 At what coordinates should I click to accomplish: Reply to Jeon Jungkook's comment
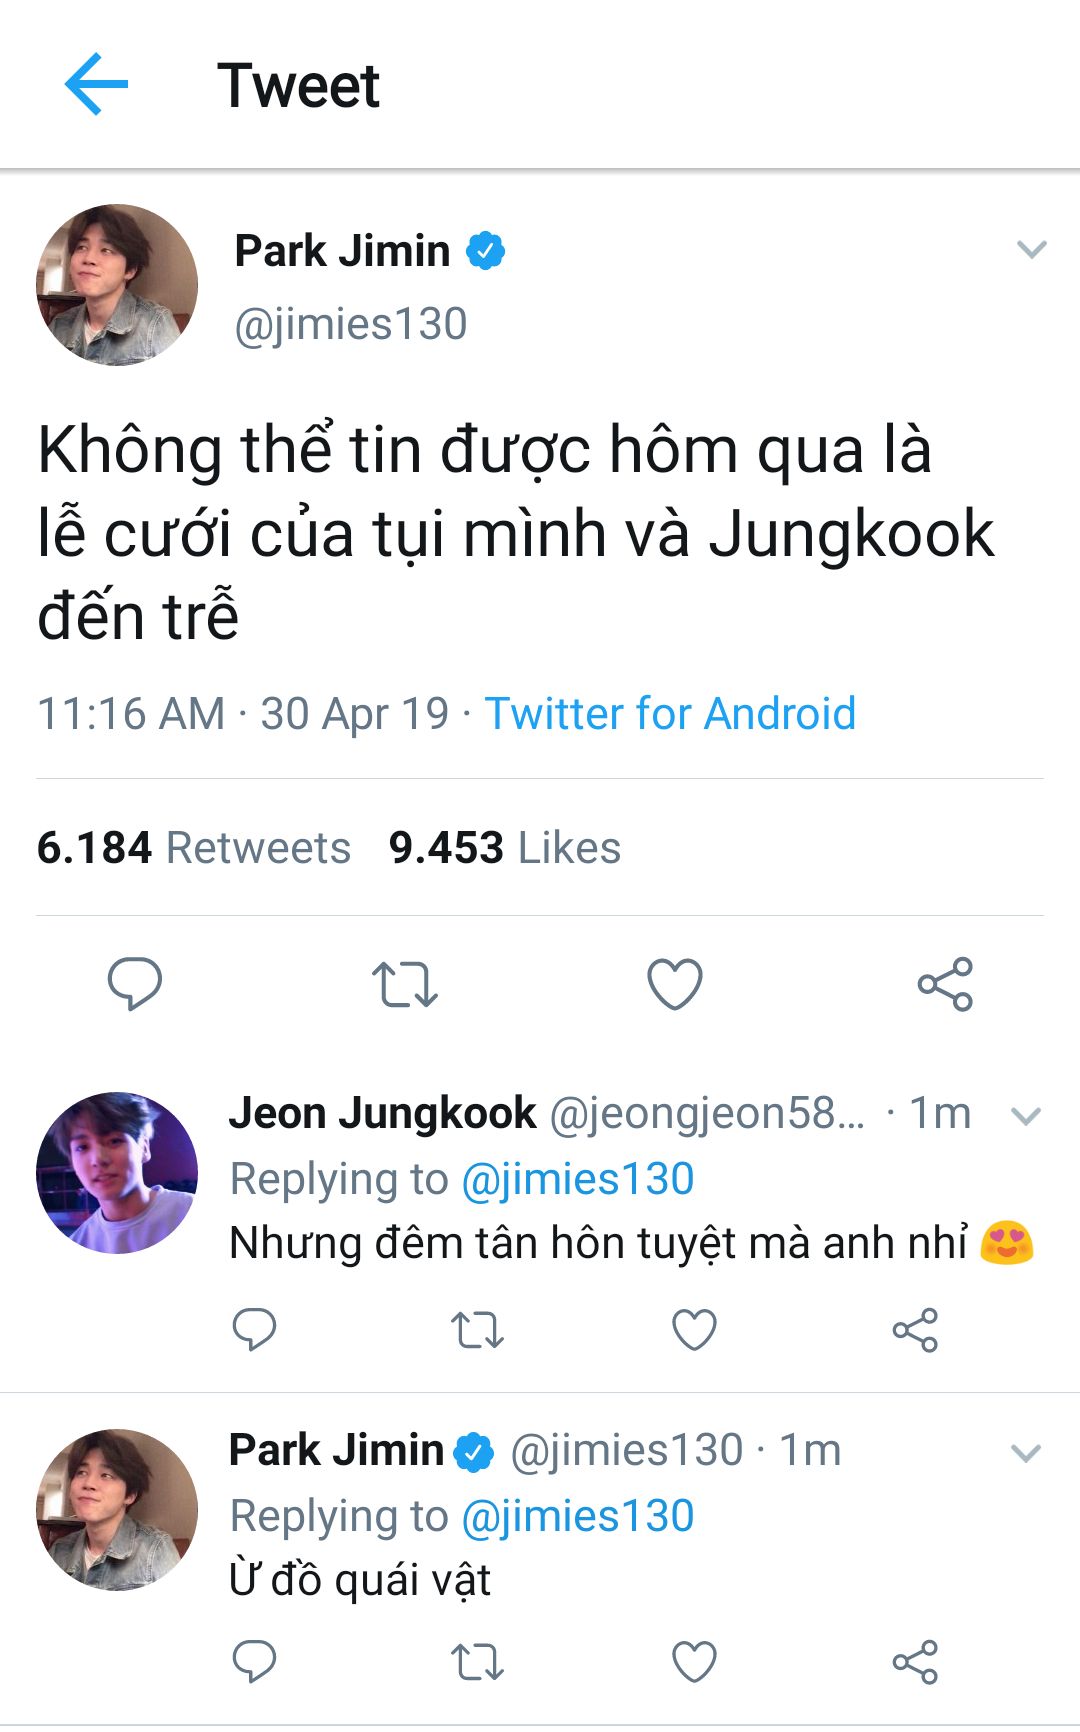click(254, 1329)
